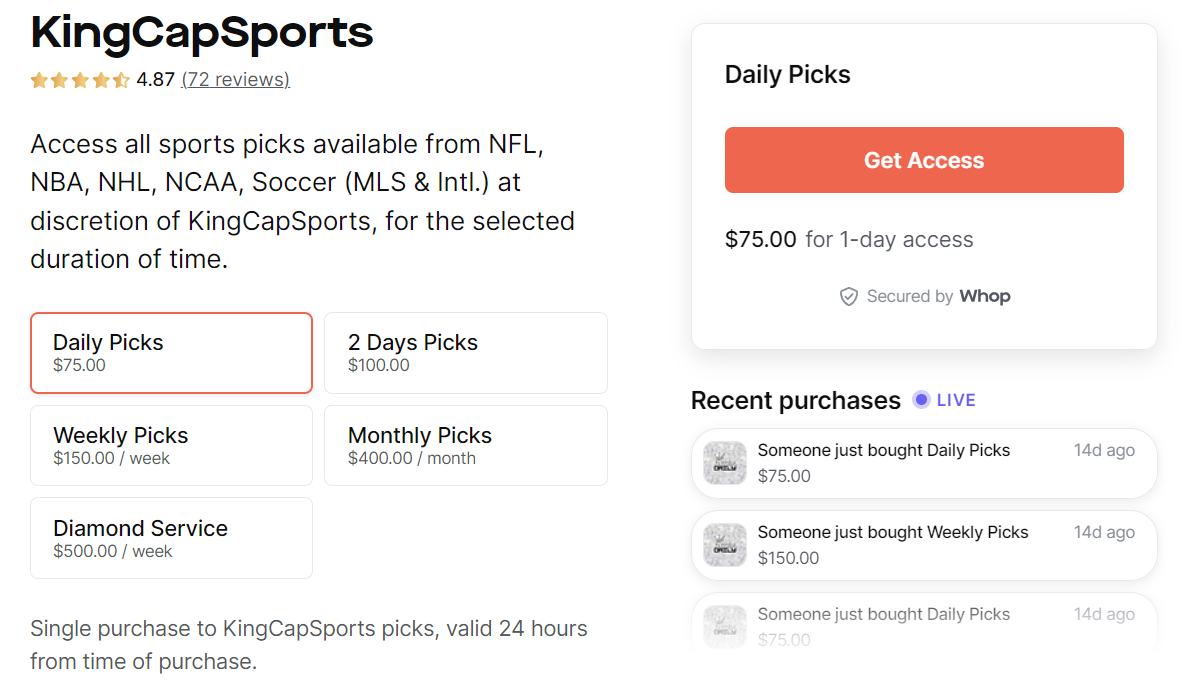
Task: Click the Whop logo in the purchase card
Action: (x=986, y=296)
